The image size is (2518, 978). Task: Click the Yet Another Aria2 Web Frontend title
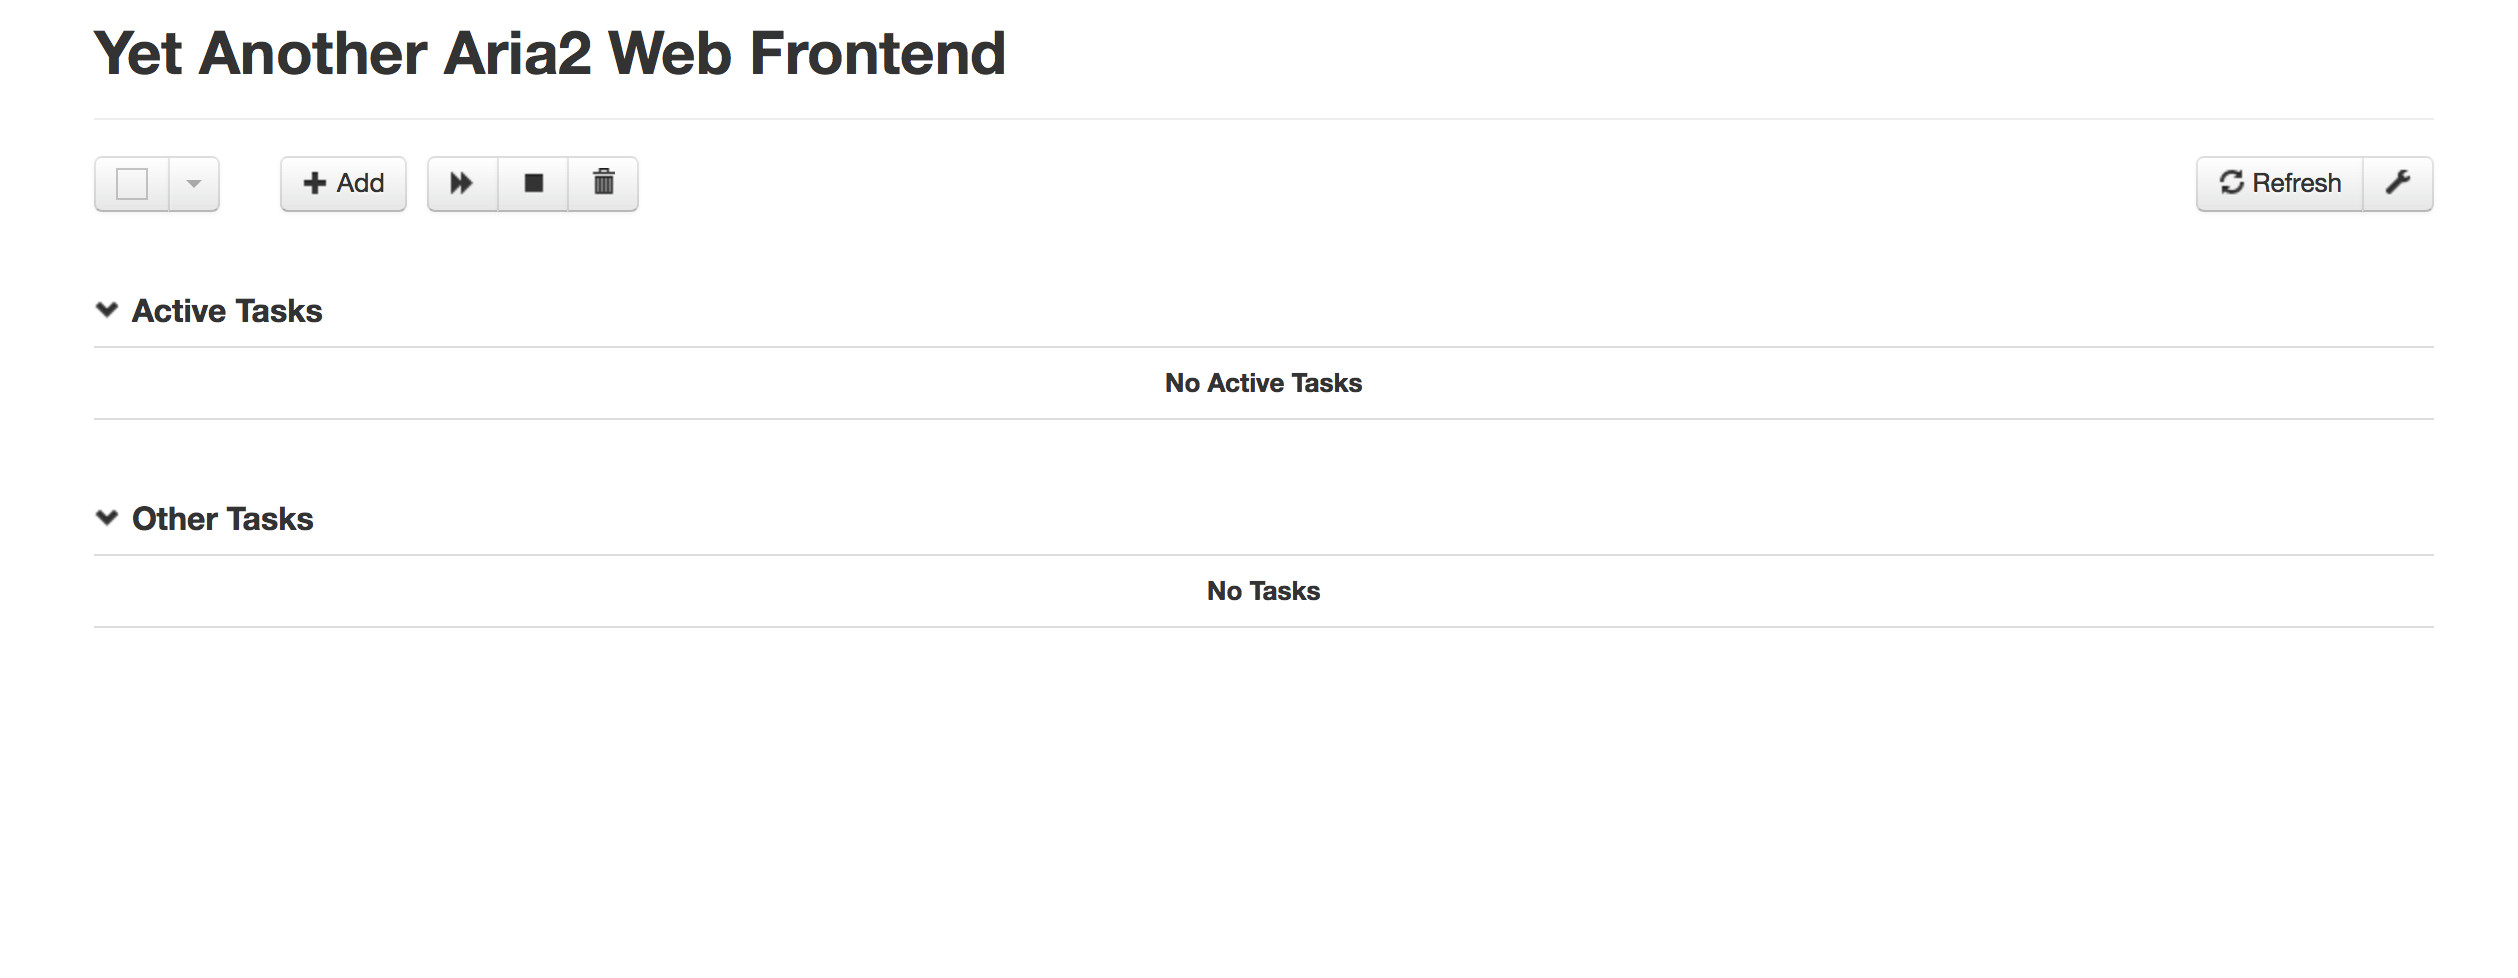pos(549,53)
